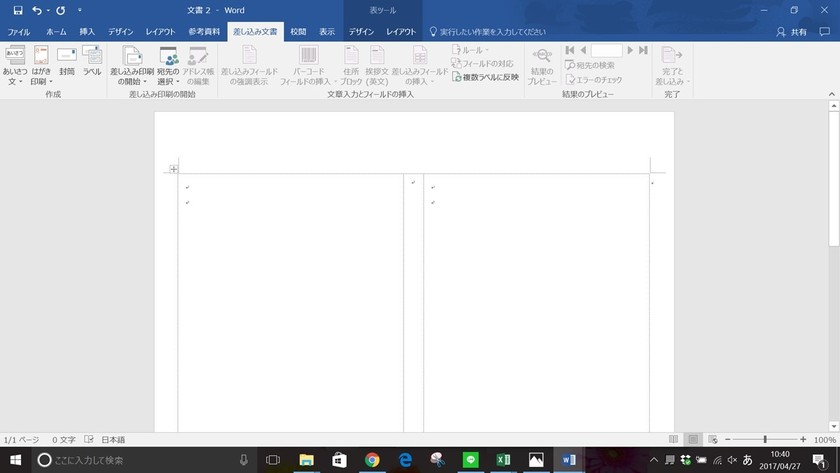Open Excel from the taskbar
Image resolution: width=840 pixels, height=473 pixels.
click(x=503, y=460)
